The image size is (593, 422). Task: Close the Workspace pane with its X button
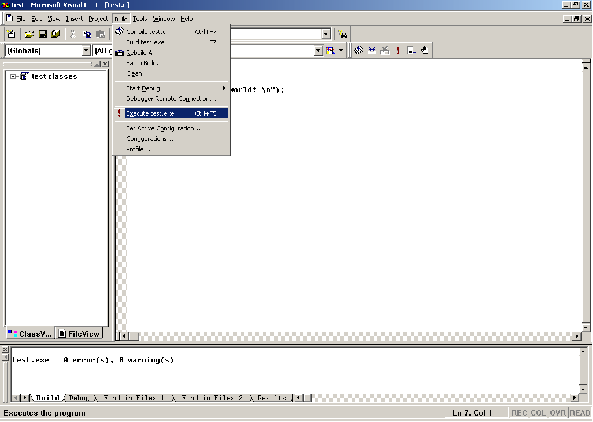click(x=106, y=64)
